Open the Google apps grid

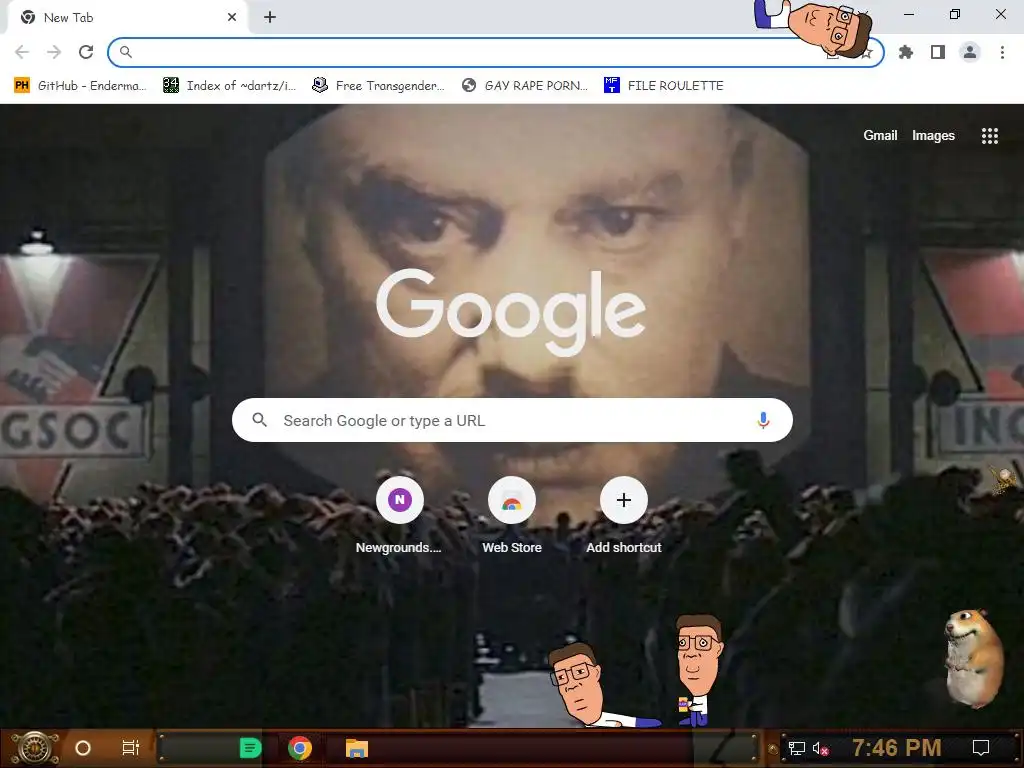[989, 135]
